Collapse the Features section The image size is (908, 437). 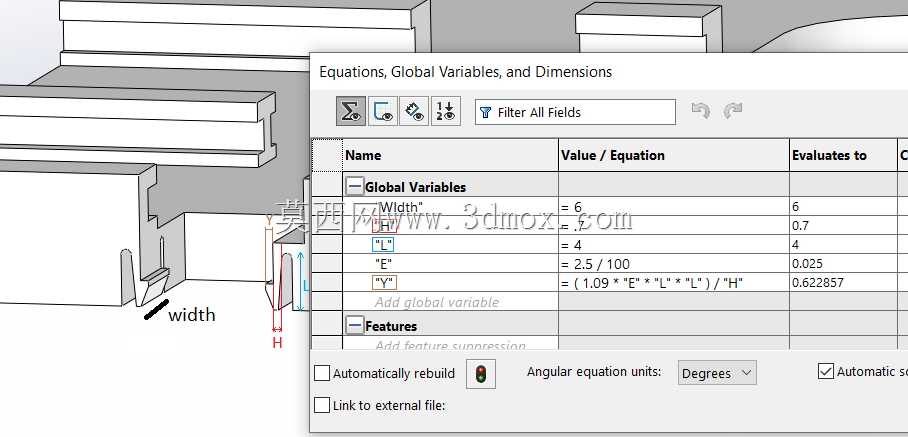pyautogui.click(x=354, y=325)
